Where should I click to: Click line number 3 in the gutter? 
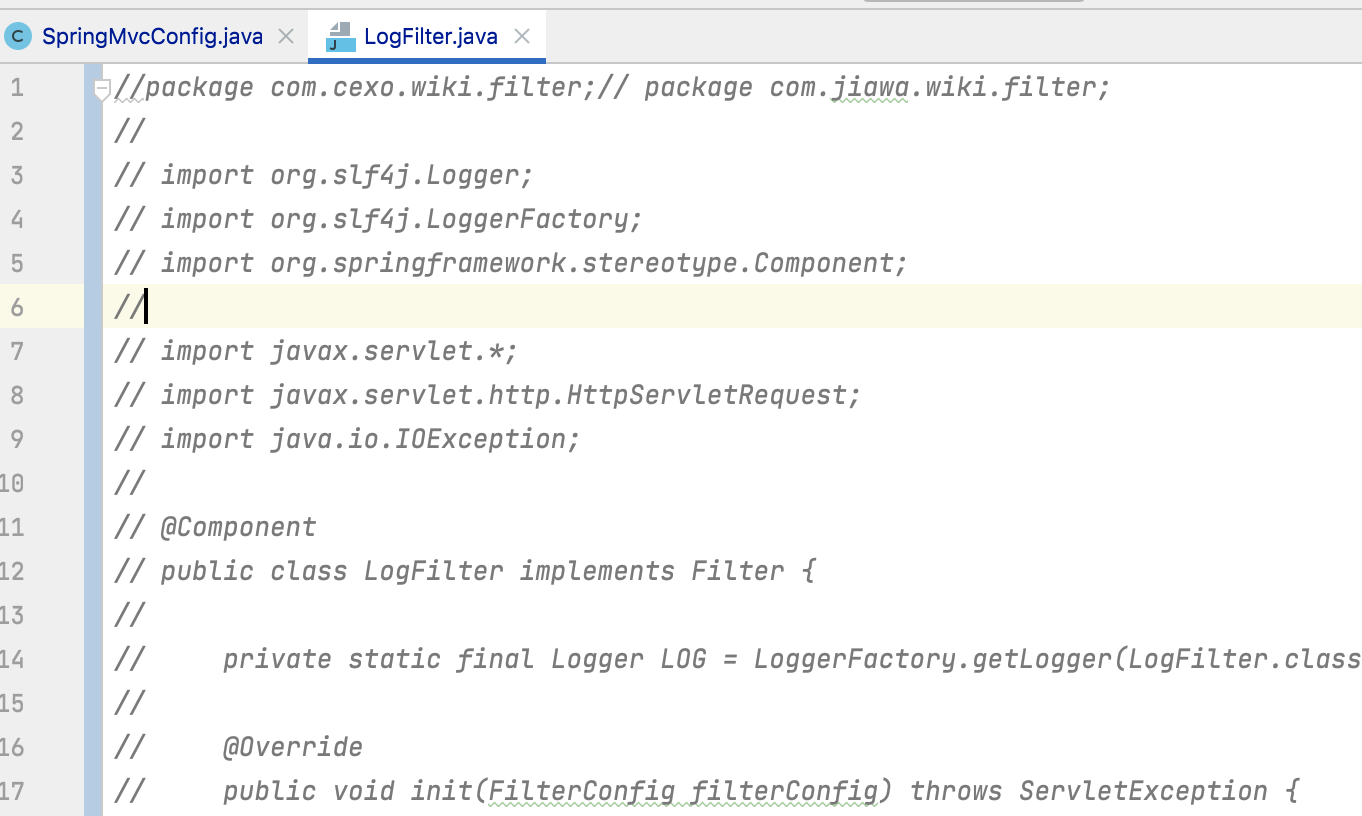pyautogui.click(x=17, y=175)
